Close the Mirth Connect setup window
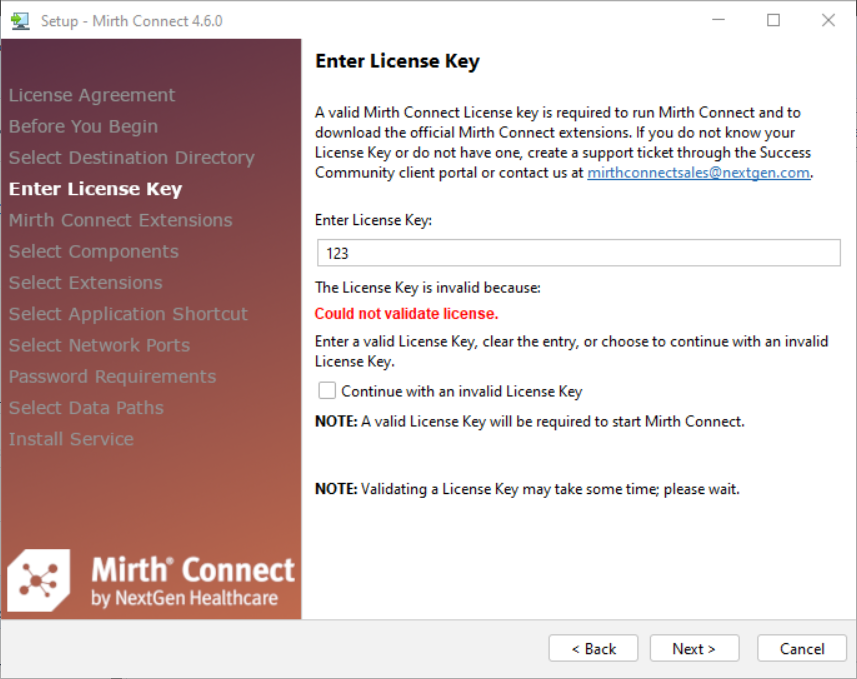The height and width of the screenshot is (679, 857). (828, 20)
